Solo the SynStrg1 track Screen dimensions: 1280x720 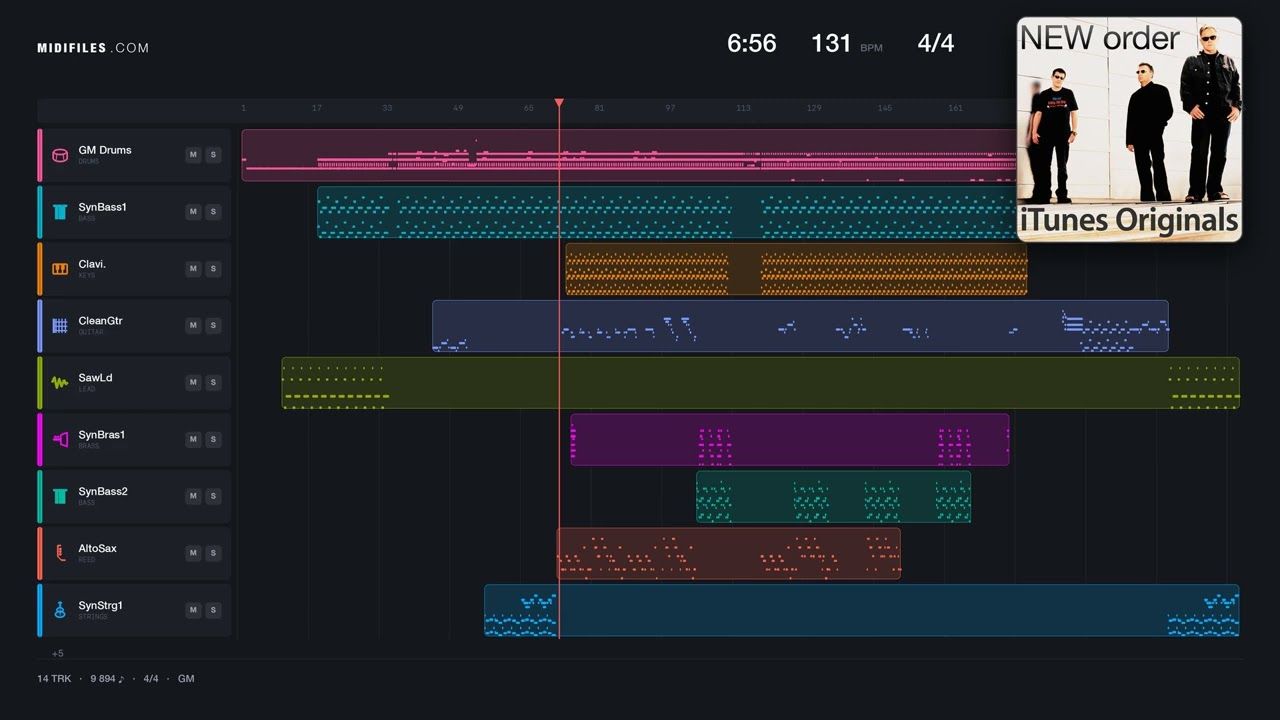[x=213, y=611]
